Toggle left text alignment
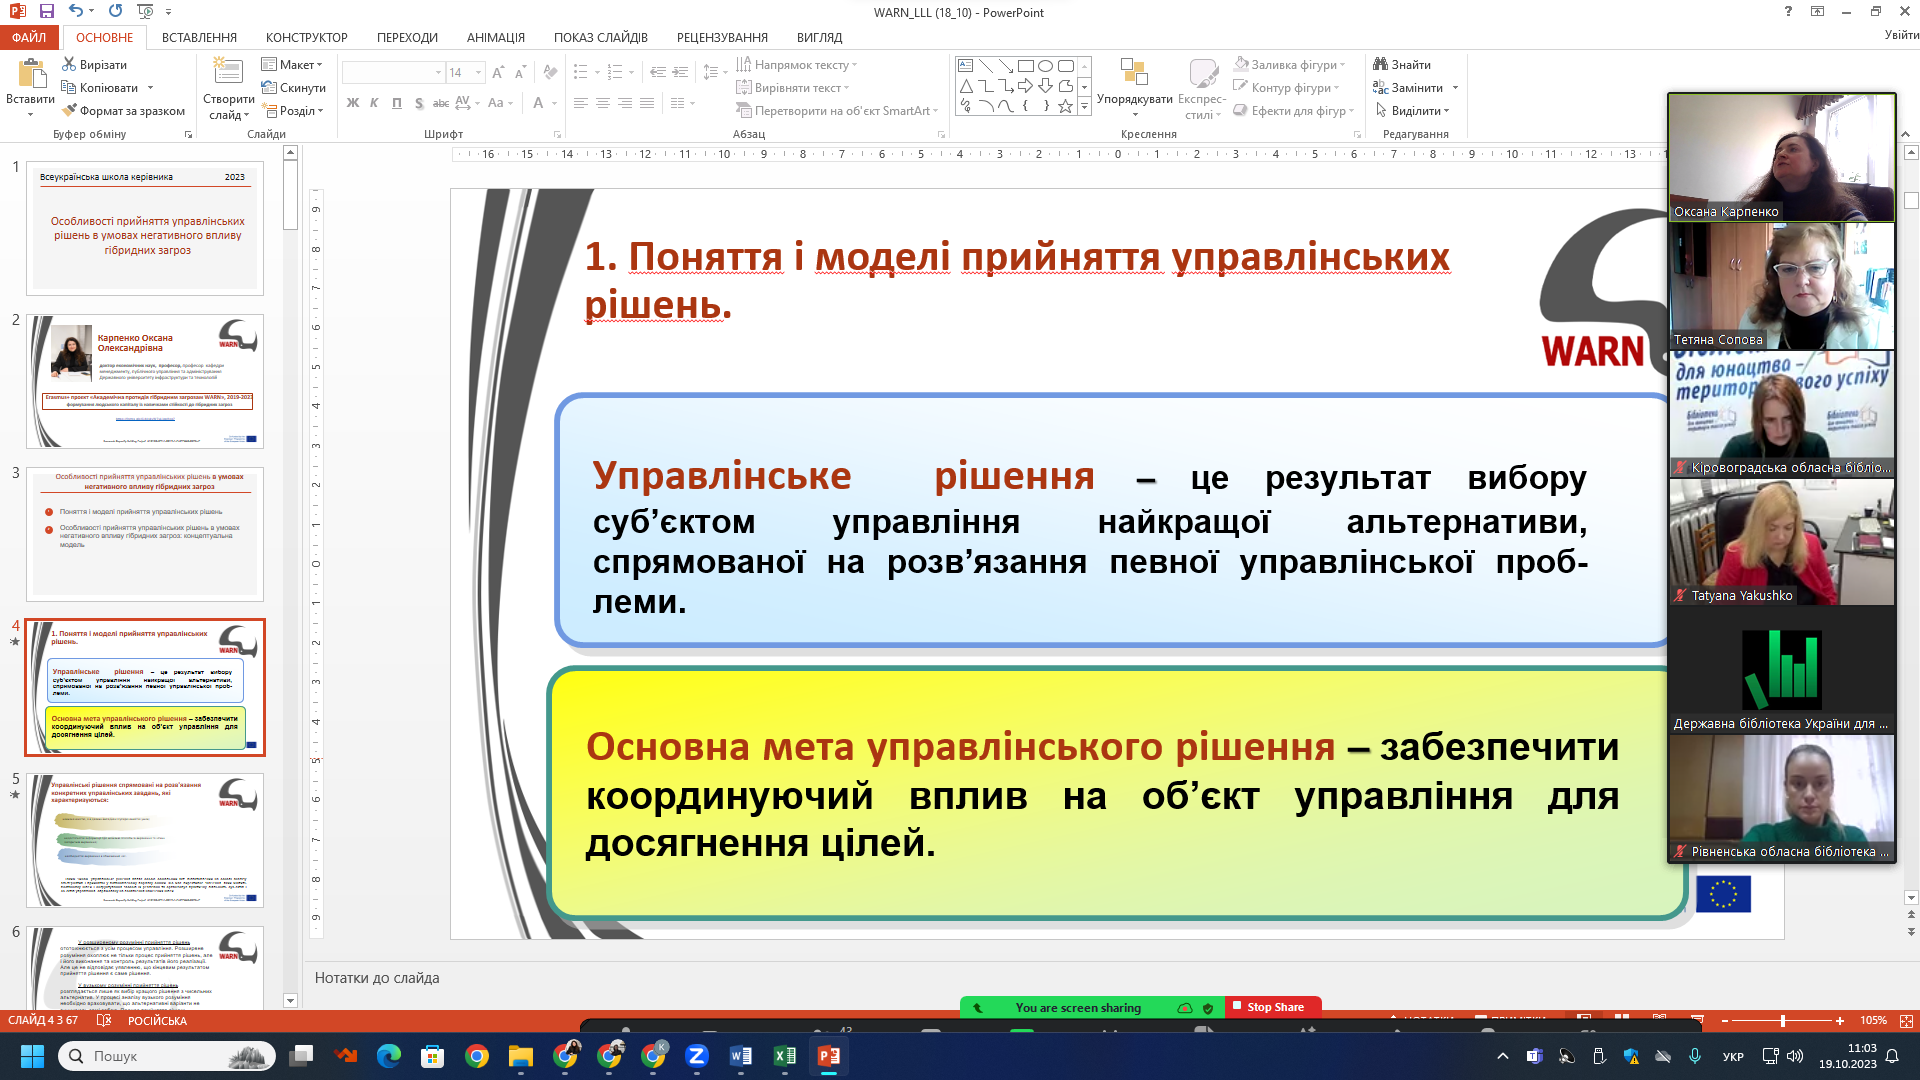Viewport: 1920px width, 1080px height. pos(581,103)
